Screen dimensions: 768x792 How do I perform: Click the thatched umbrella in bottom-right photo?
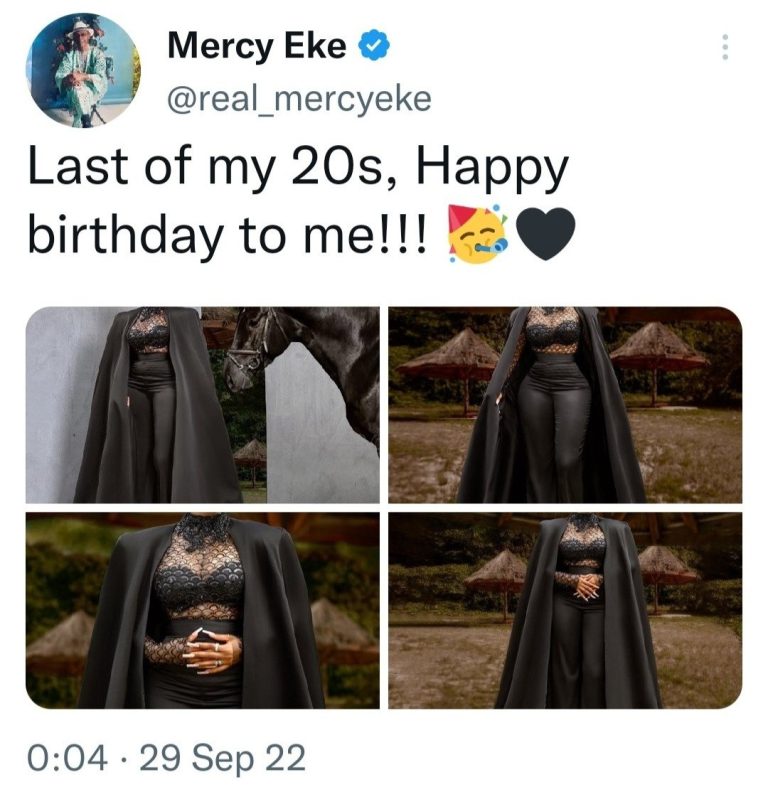click(495, 572)
